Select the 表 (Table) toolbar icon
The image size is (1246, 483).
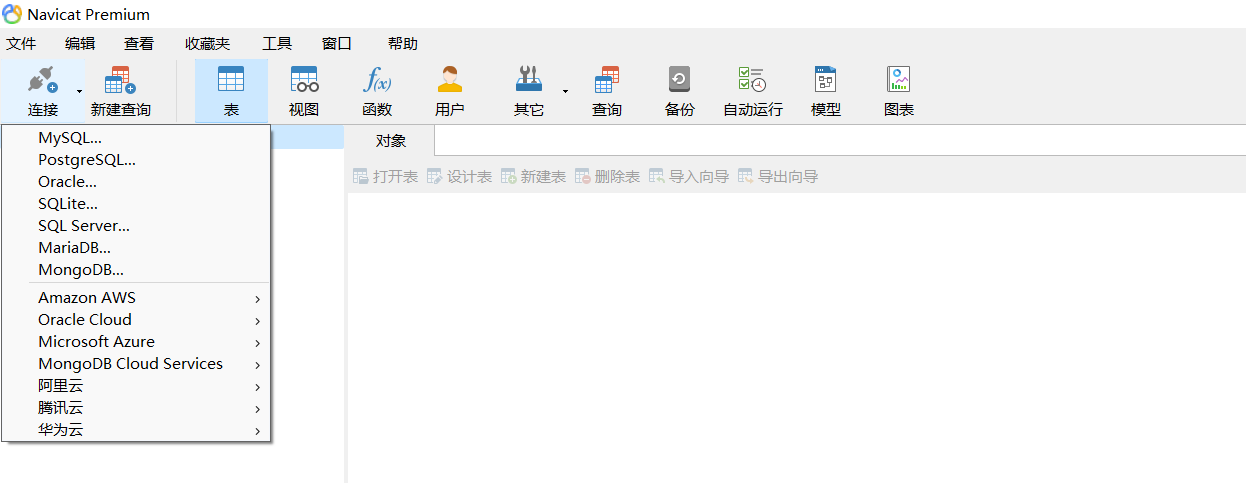[231, 80]
